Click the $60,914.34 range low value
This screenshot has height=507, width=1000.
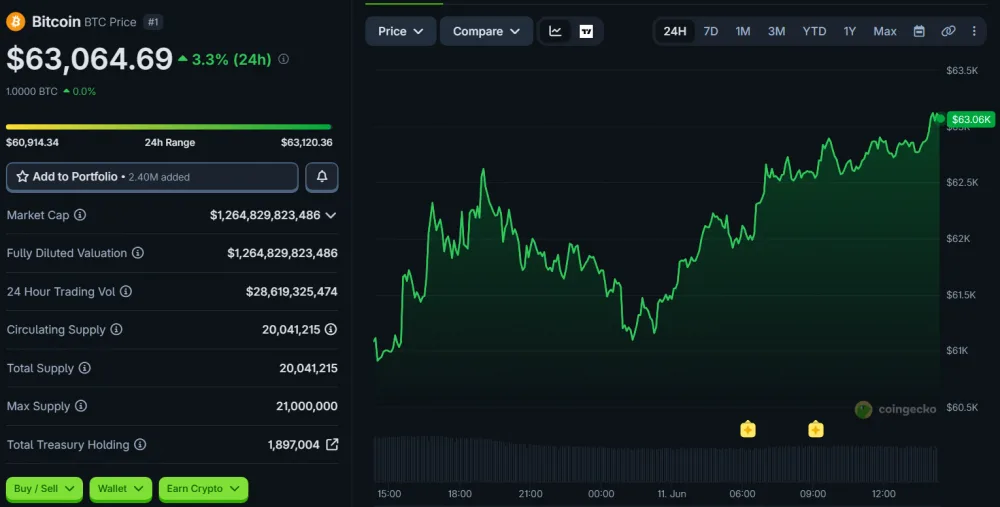[x=33, y=142]
